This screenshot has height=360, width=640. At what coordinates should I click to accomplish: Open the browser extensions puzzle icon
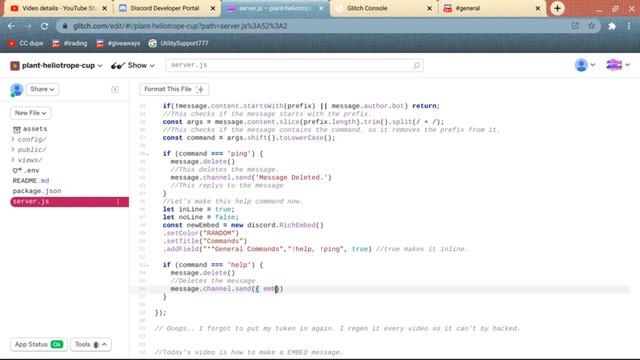pos(612,26)
